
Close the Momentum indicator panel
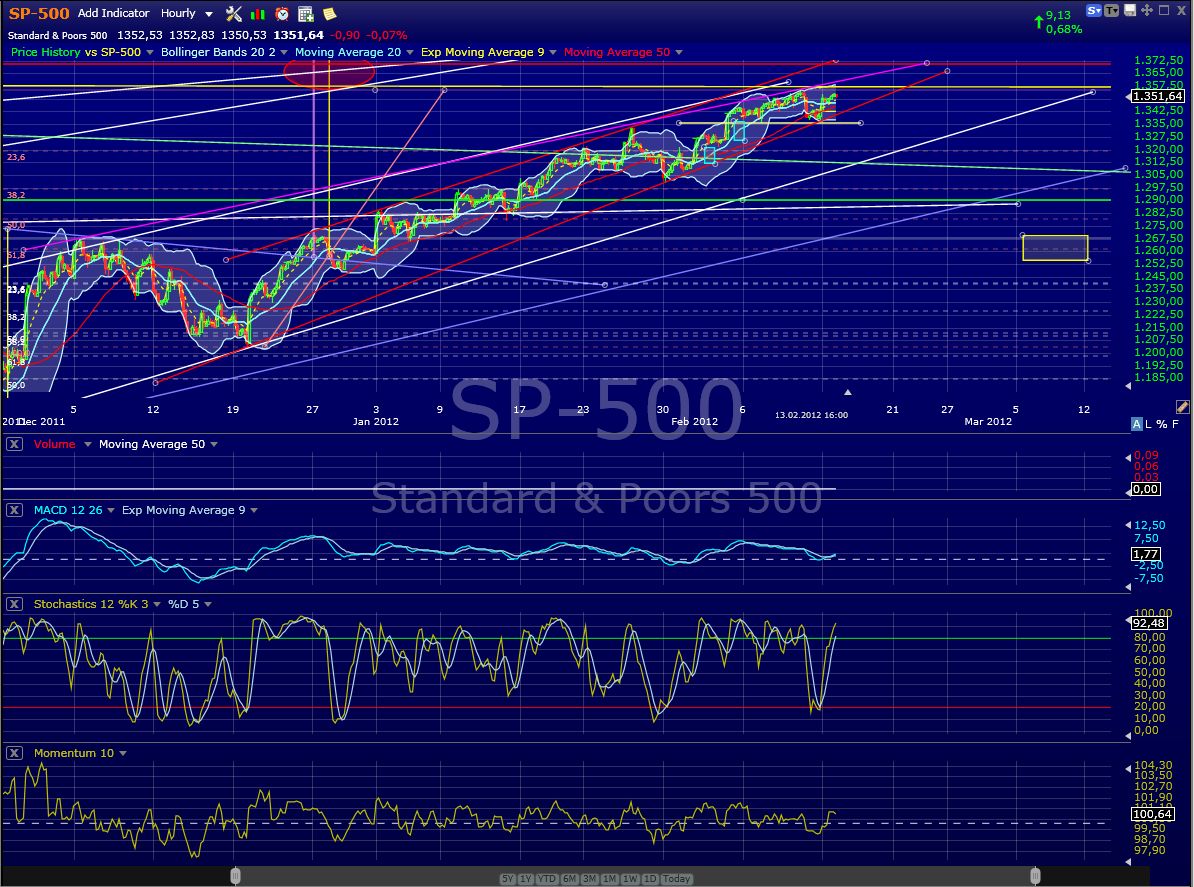pyautogui.click(x=14, y=753)
